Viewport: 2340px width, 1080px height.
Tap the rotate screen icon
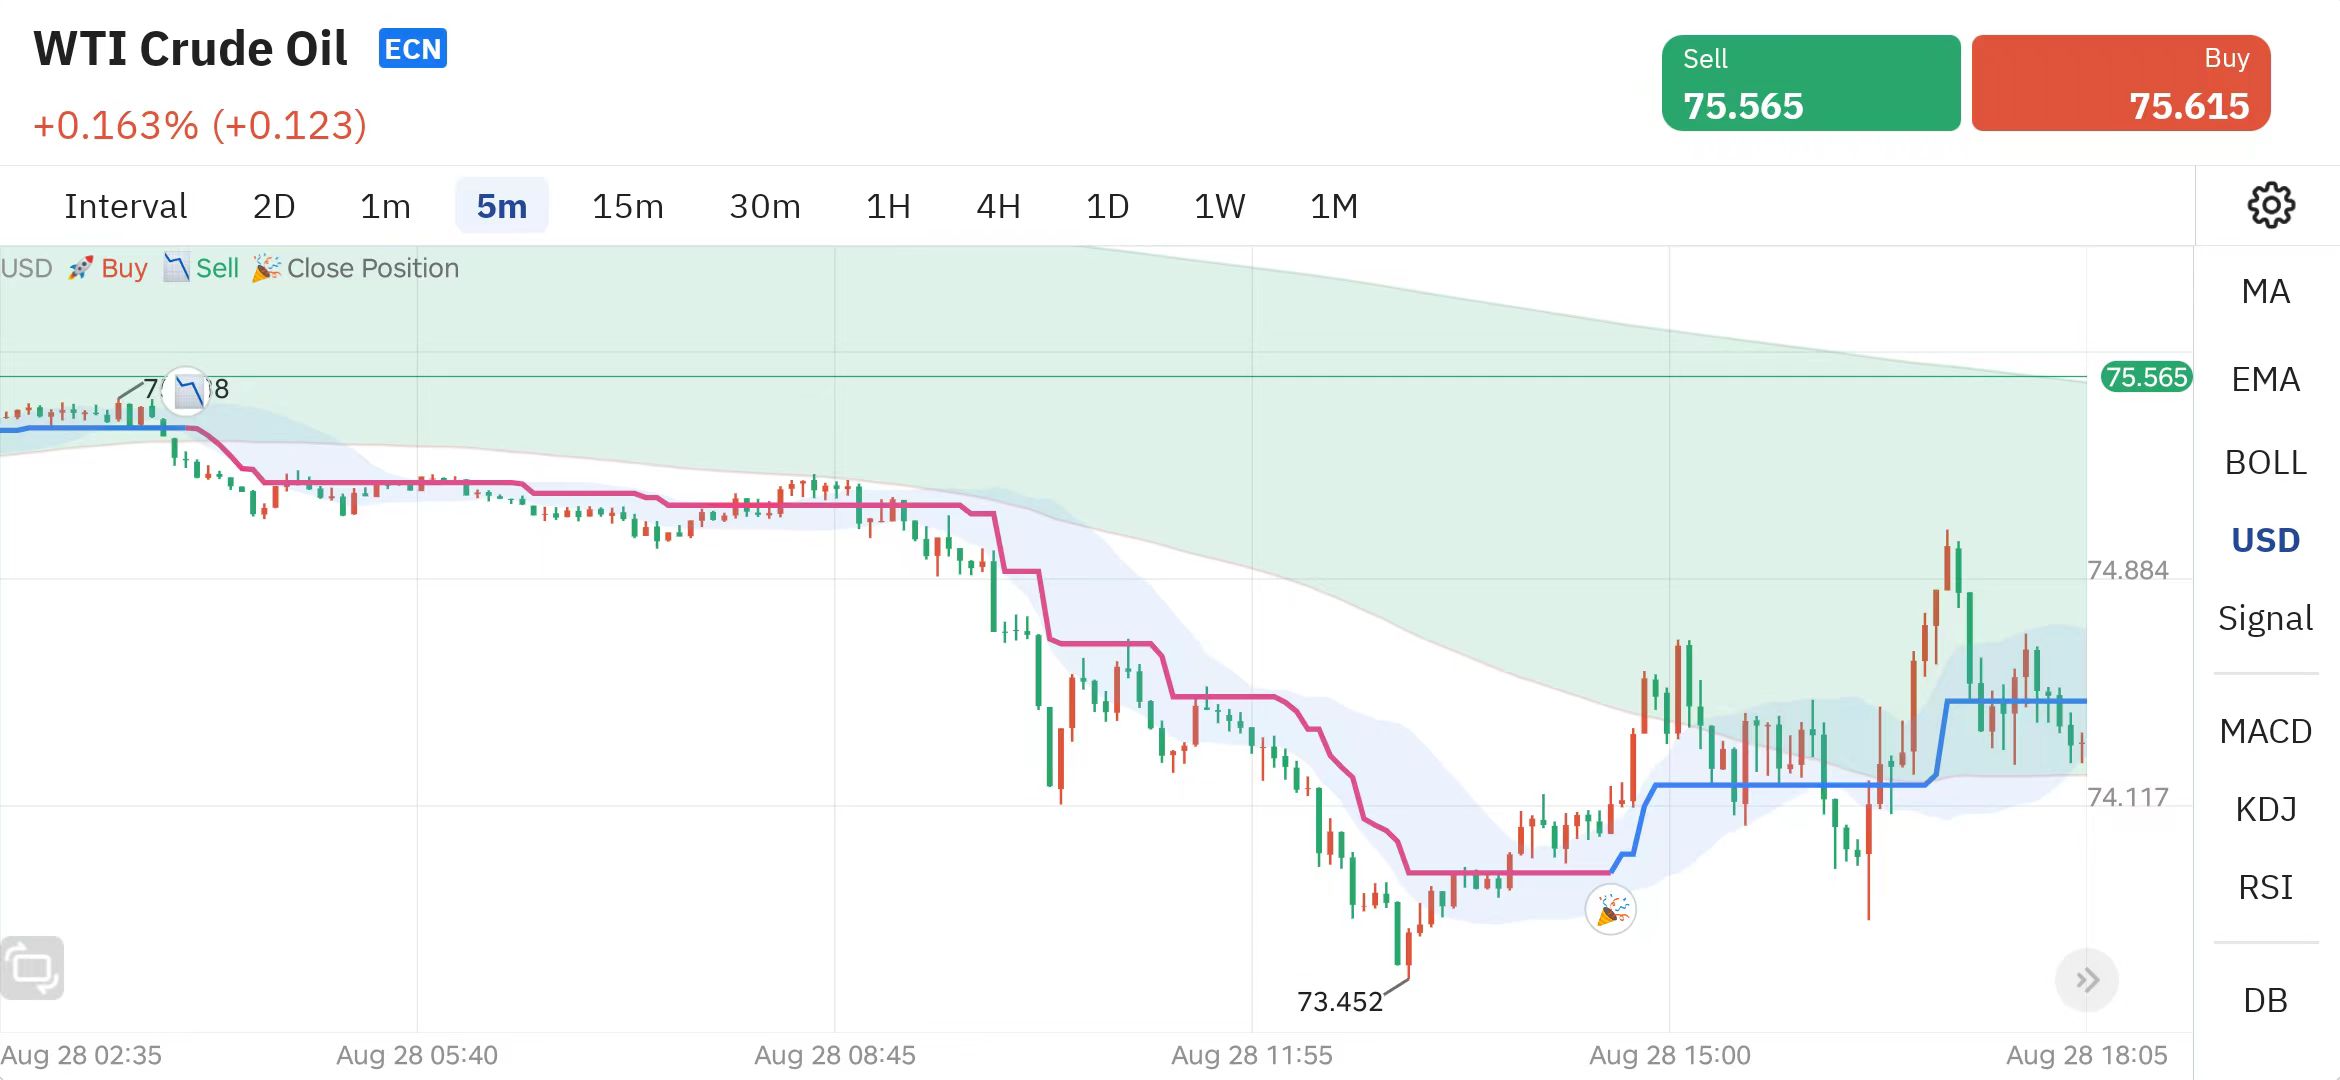pyautogui.click(x=32, y=967)
